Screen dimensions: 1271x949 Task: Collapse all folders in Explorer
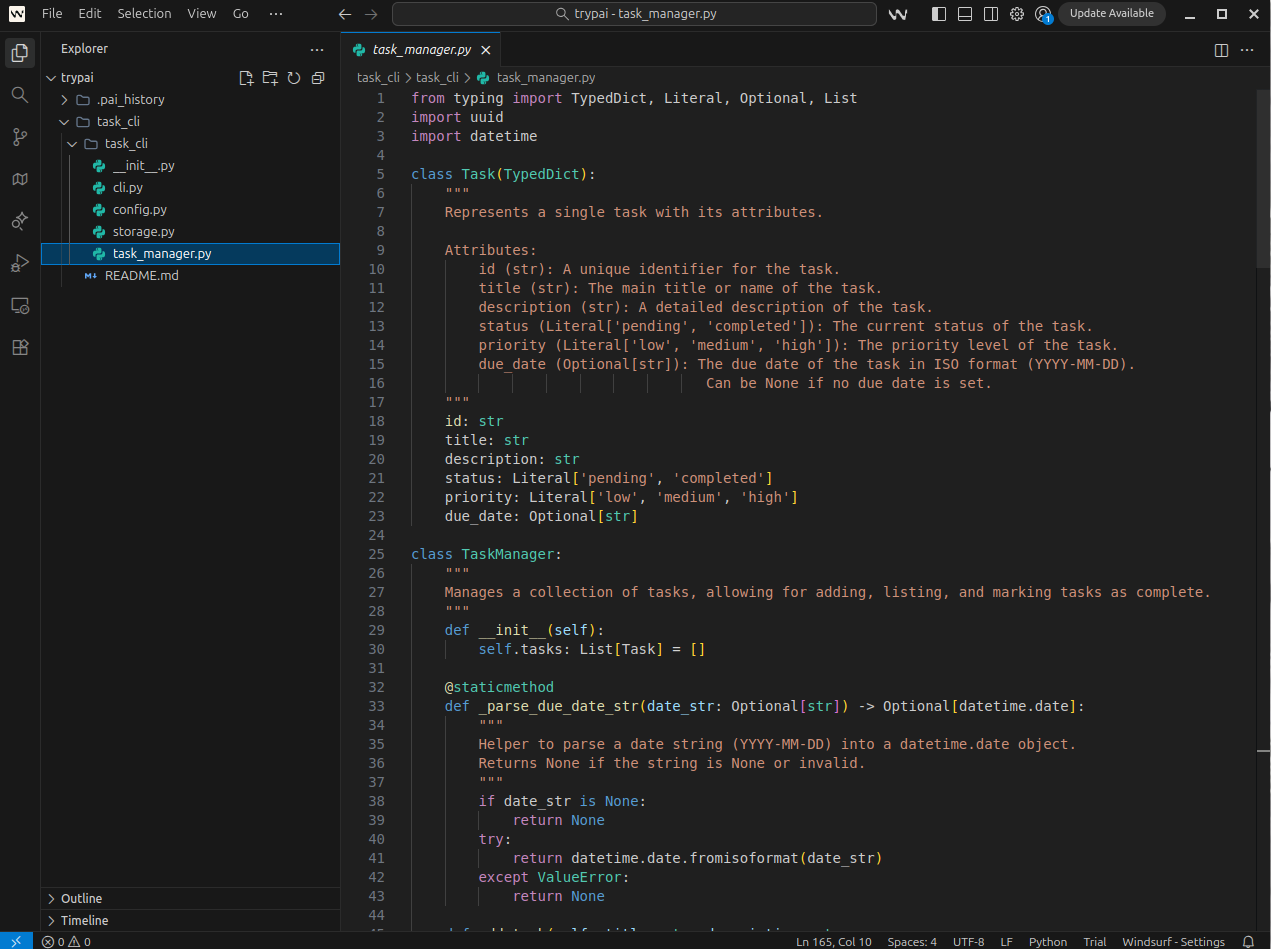tap(318, 78)
